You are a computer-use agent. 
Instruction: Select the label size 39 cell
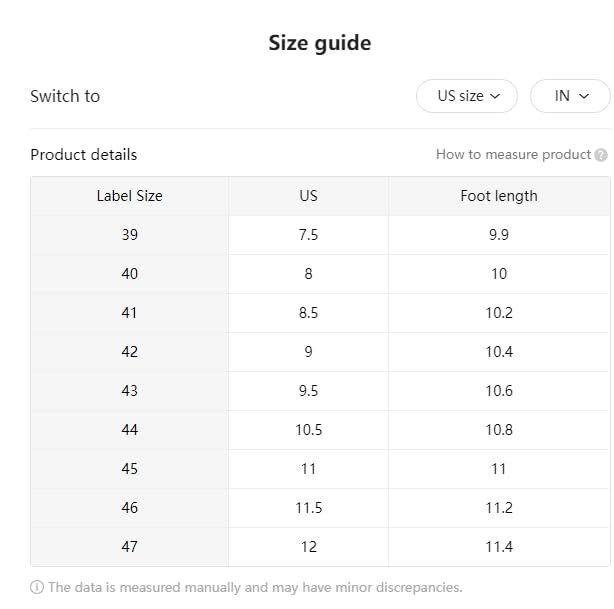pyautogui.click(x=129, y=235)
